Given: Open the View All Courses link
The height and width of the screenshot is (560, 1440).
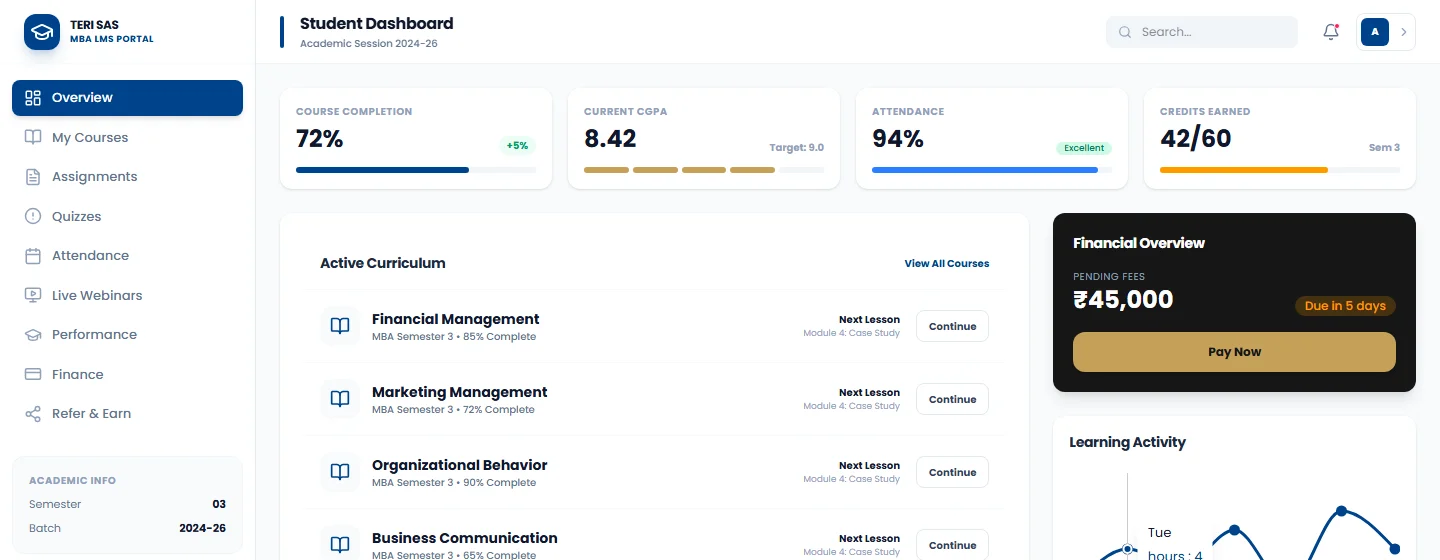Looking at the screenshot, I should [x=946, y=264].
